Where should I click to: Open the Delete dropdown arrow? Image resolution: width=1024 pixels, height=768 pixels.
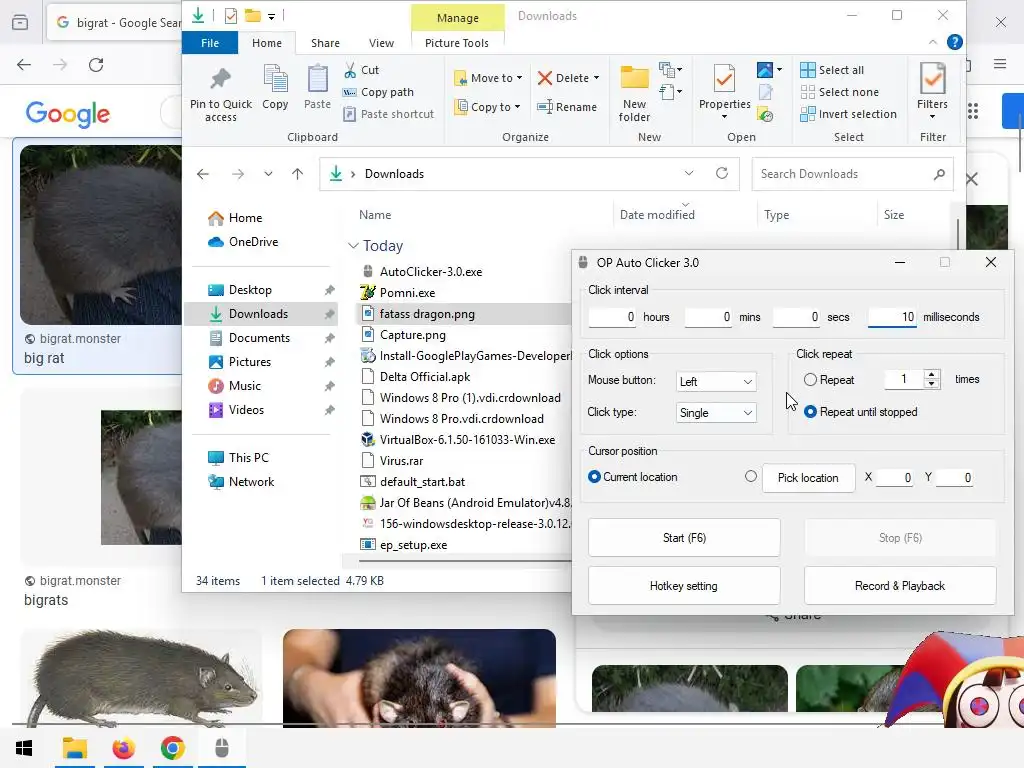click(x=596, y=78)
